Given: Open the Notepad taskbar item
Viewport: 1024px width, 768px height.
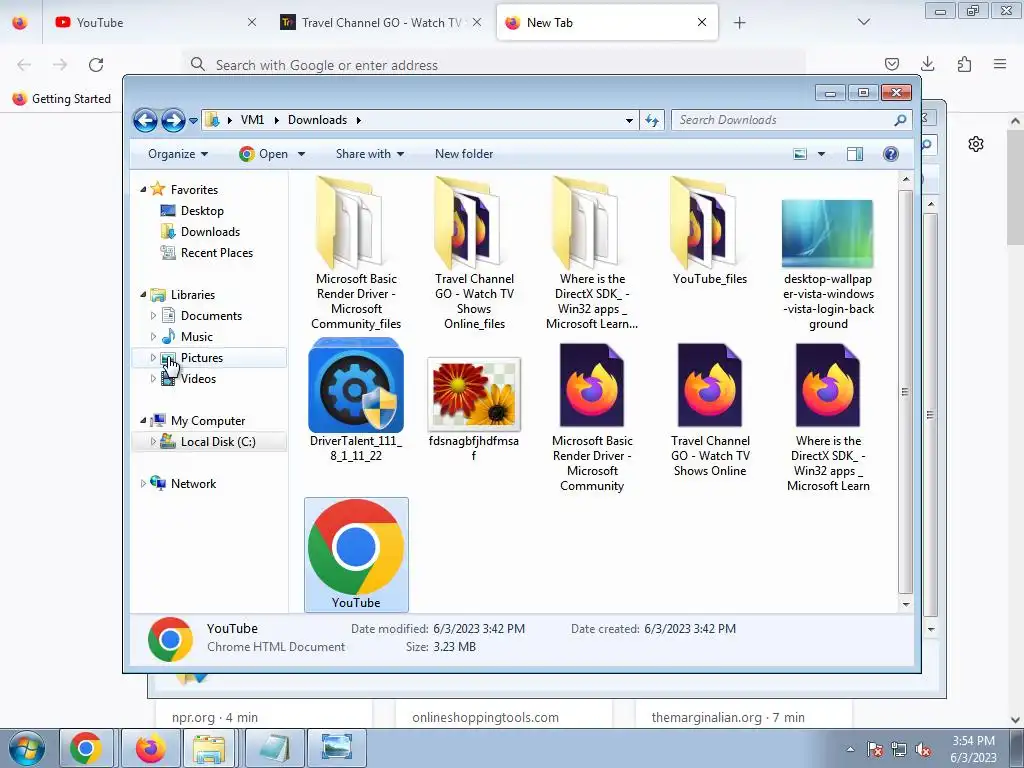Looking at the screenshot, I should pos(274,748).
